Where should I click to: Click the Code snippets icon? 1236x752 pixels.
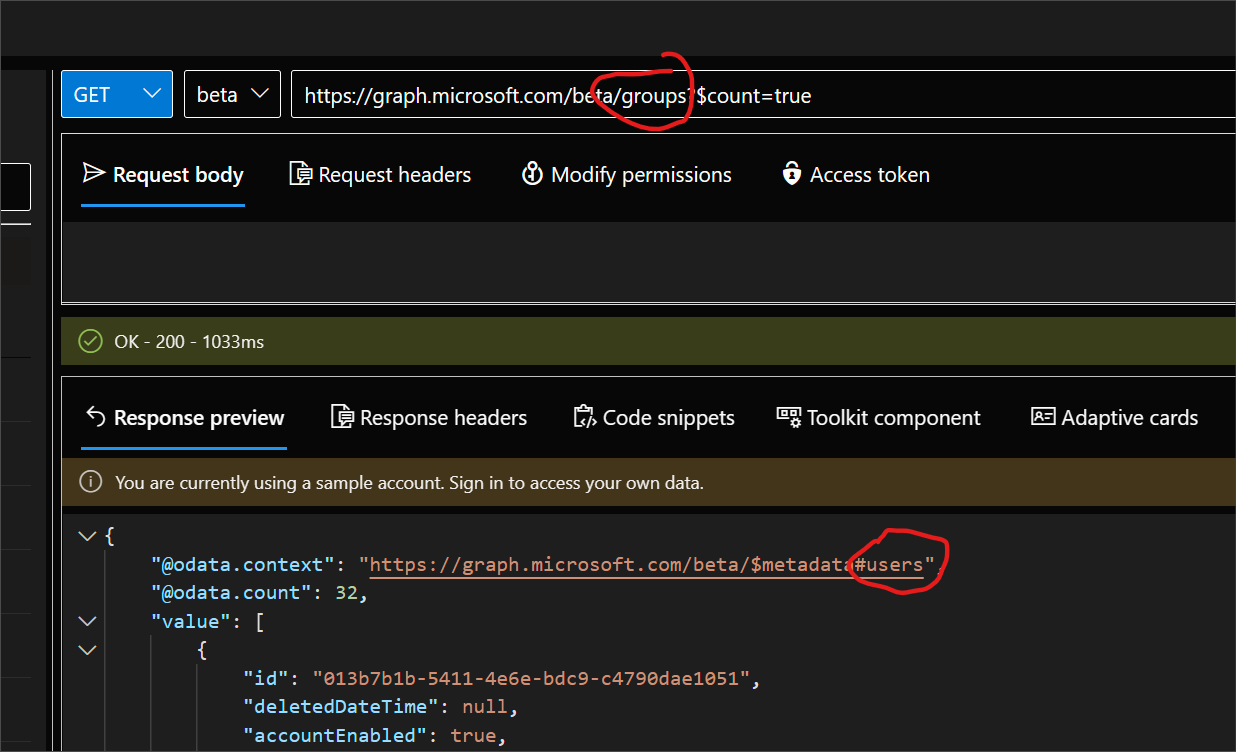(x=584, y=417)
